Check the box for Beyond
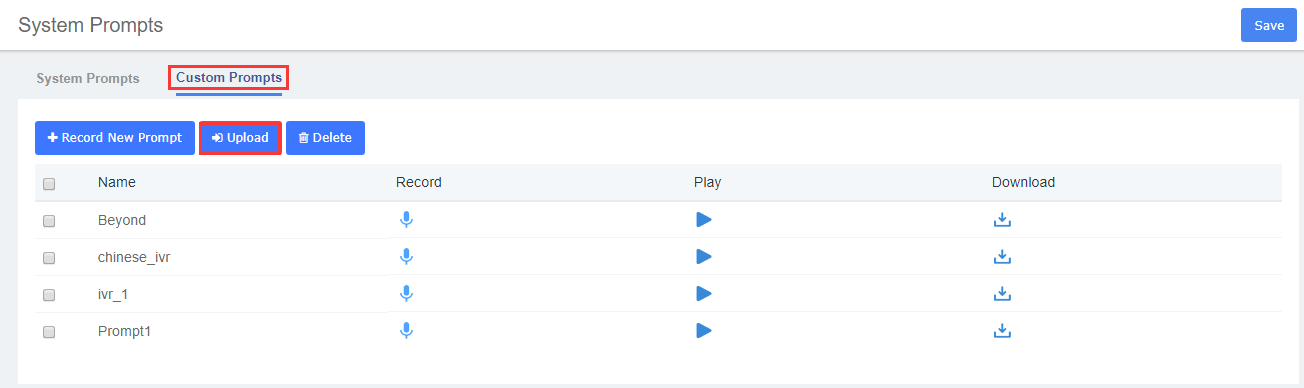Viewport: 1304px width, 388px height. tap(49, 221)
